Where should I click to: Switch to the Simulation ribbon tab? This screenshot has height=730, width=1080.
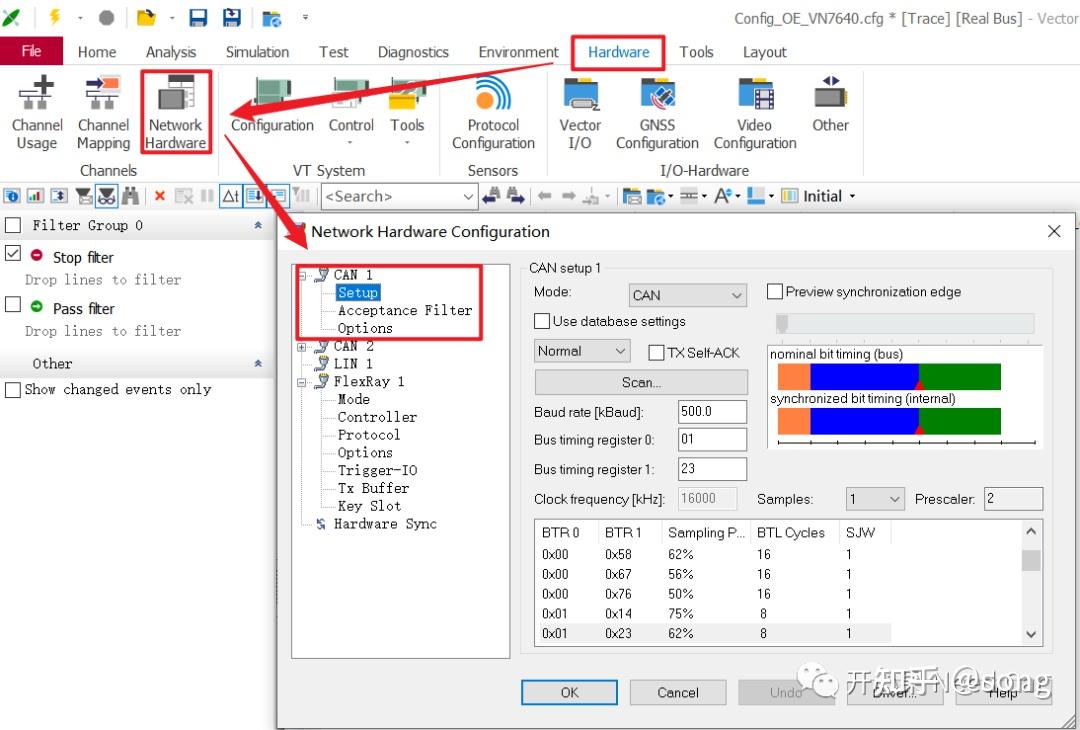tap(257, 52)
